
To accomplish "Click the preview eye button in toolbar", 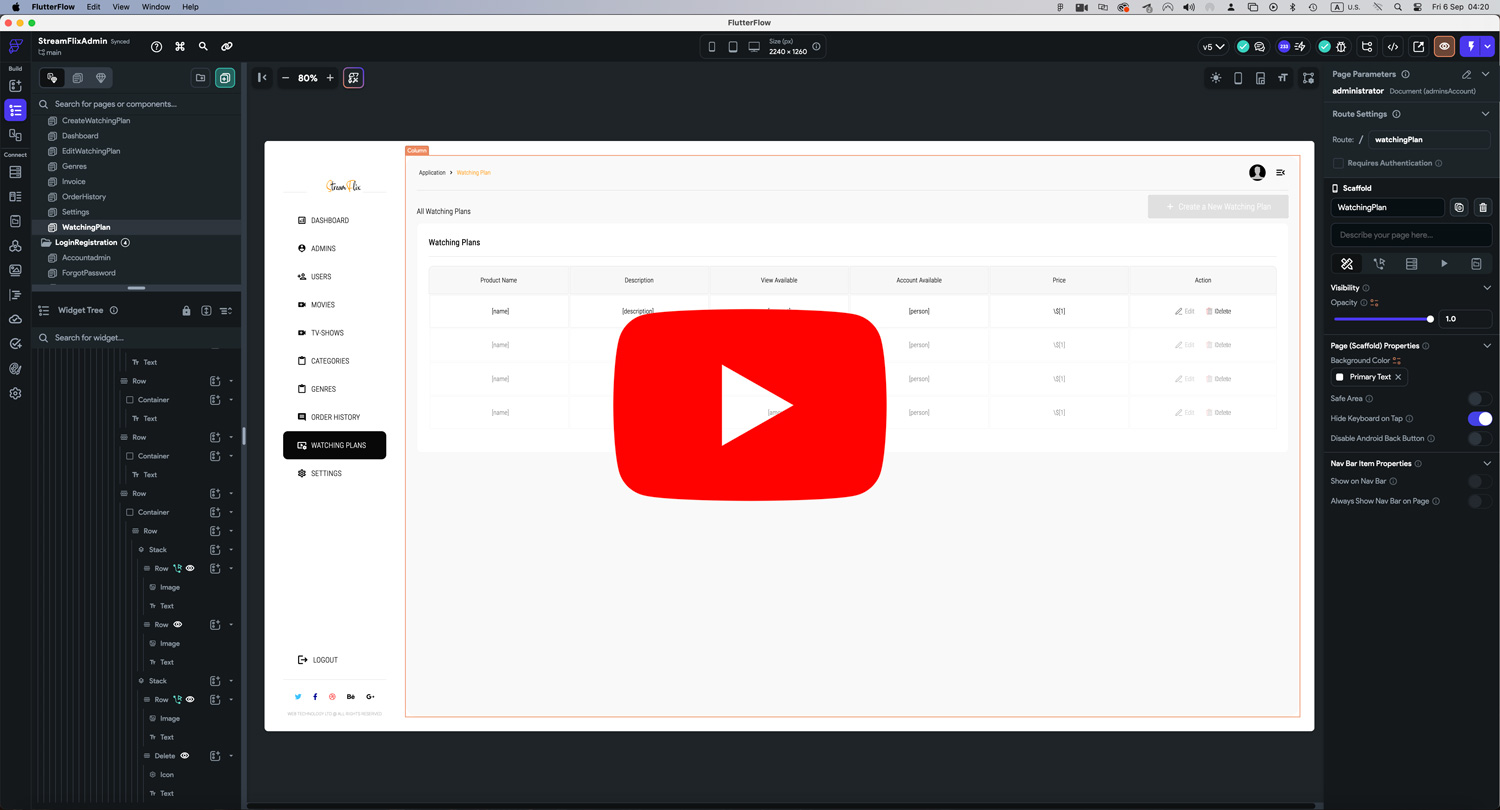I will tap(1444, 46).
